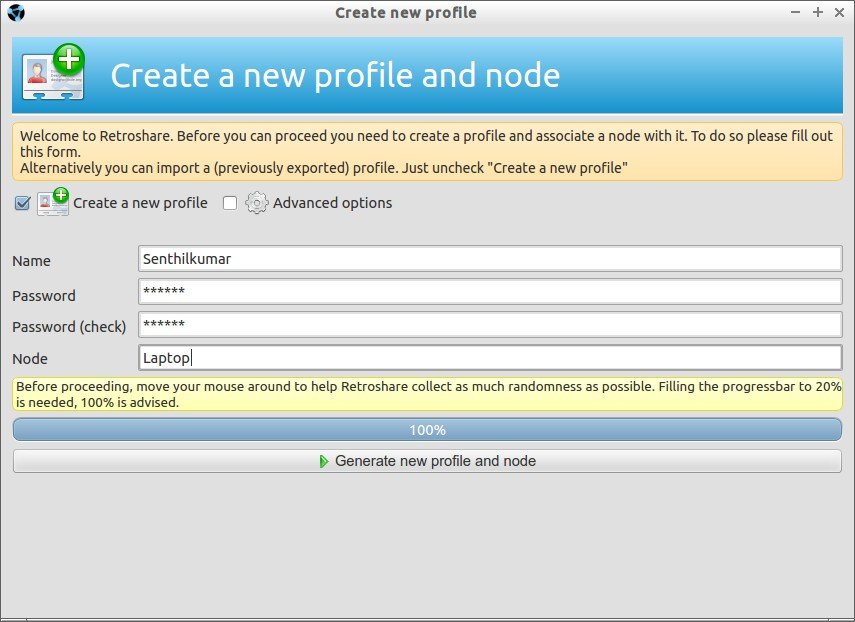Click the small new profile icon beside checkbox

pos(53,202)
